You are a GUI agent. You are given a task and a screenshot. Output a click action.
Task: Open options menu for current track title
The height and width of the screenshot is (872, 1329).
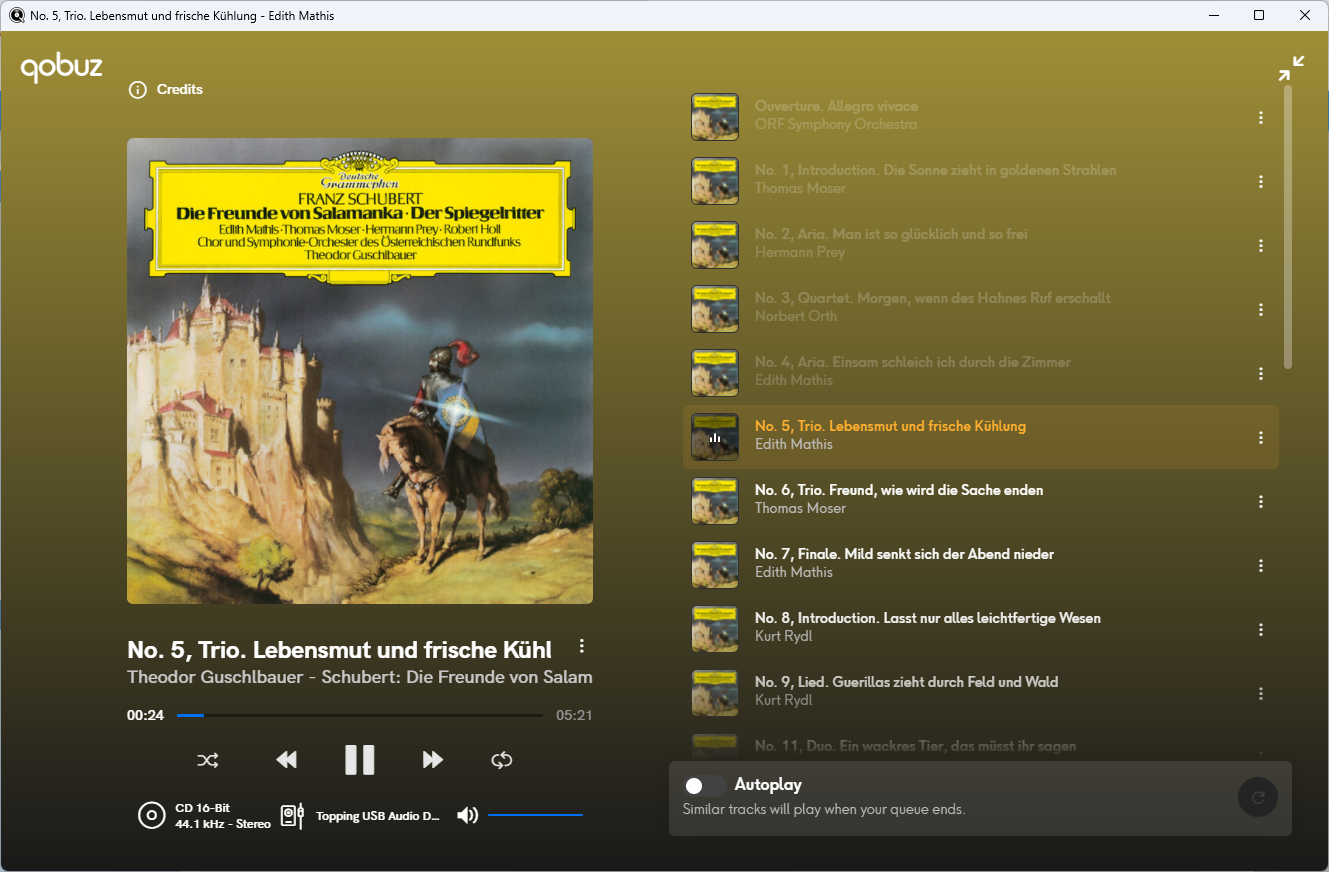[582, 647]
